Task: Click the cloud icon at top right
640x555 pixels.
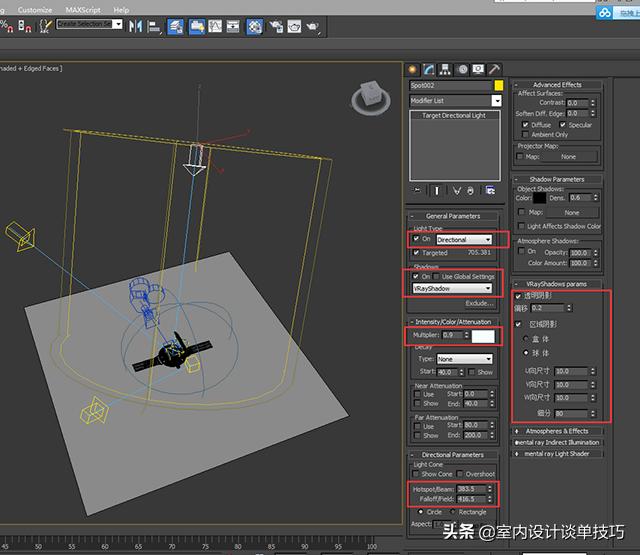Action: coord(605,13)
